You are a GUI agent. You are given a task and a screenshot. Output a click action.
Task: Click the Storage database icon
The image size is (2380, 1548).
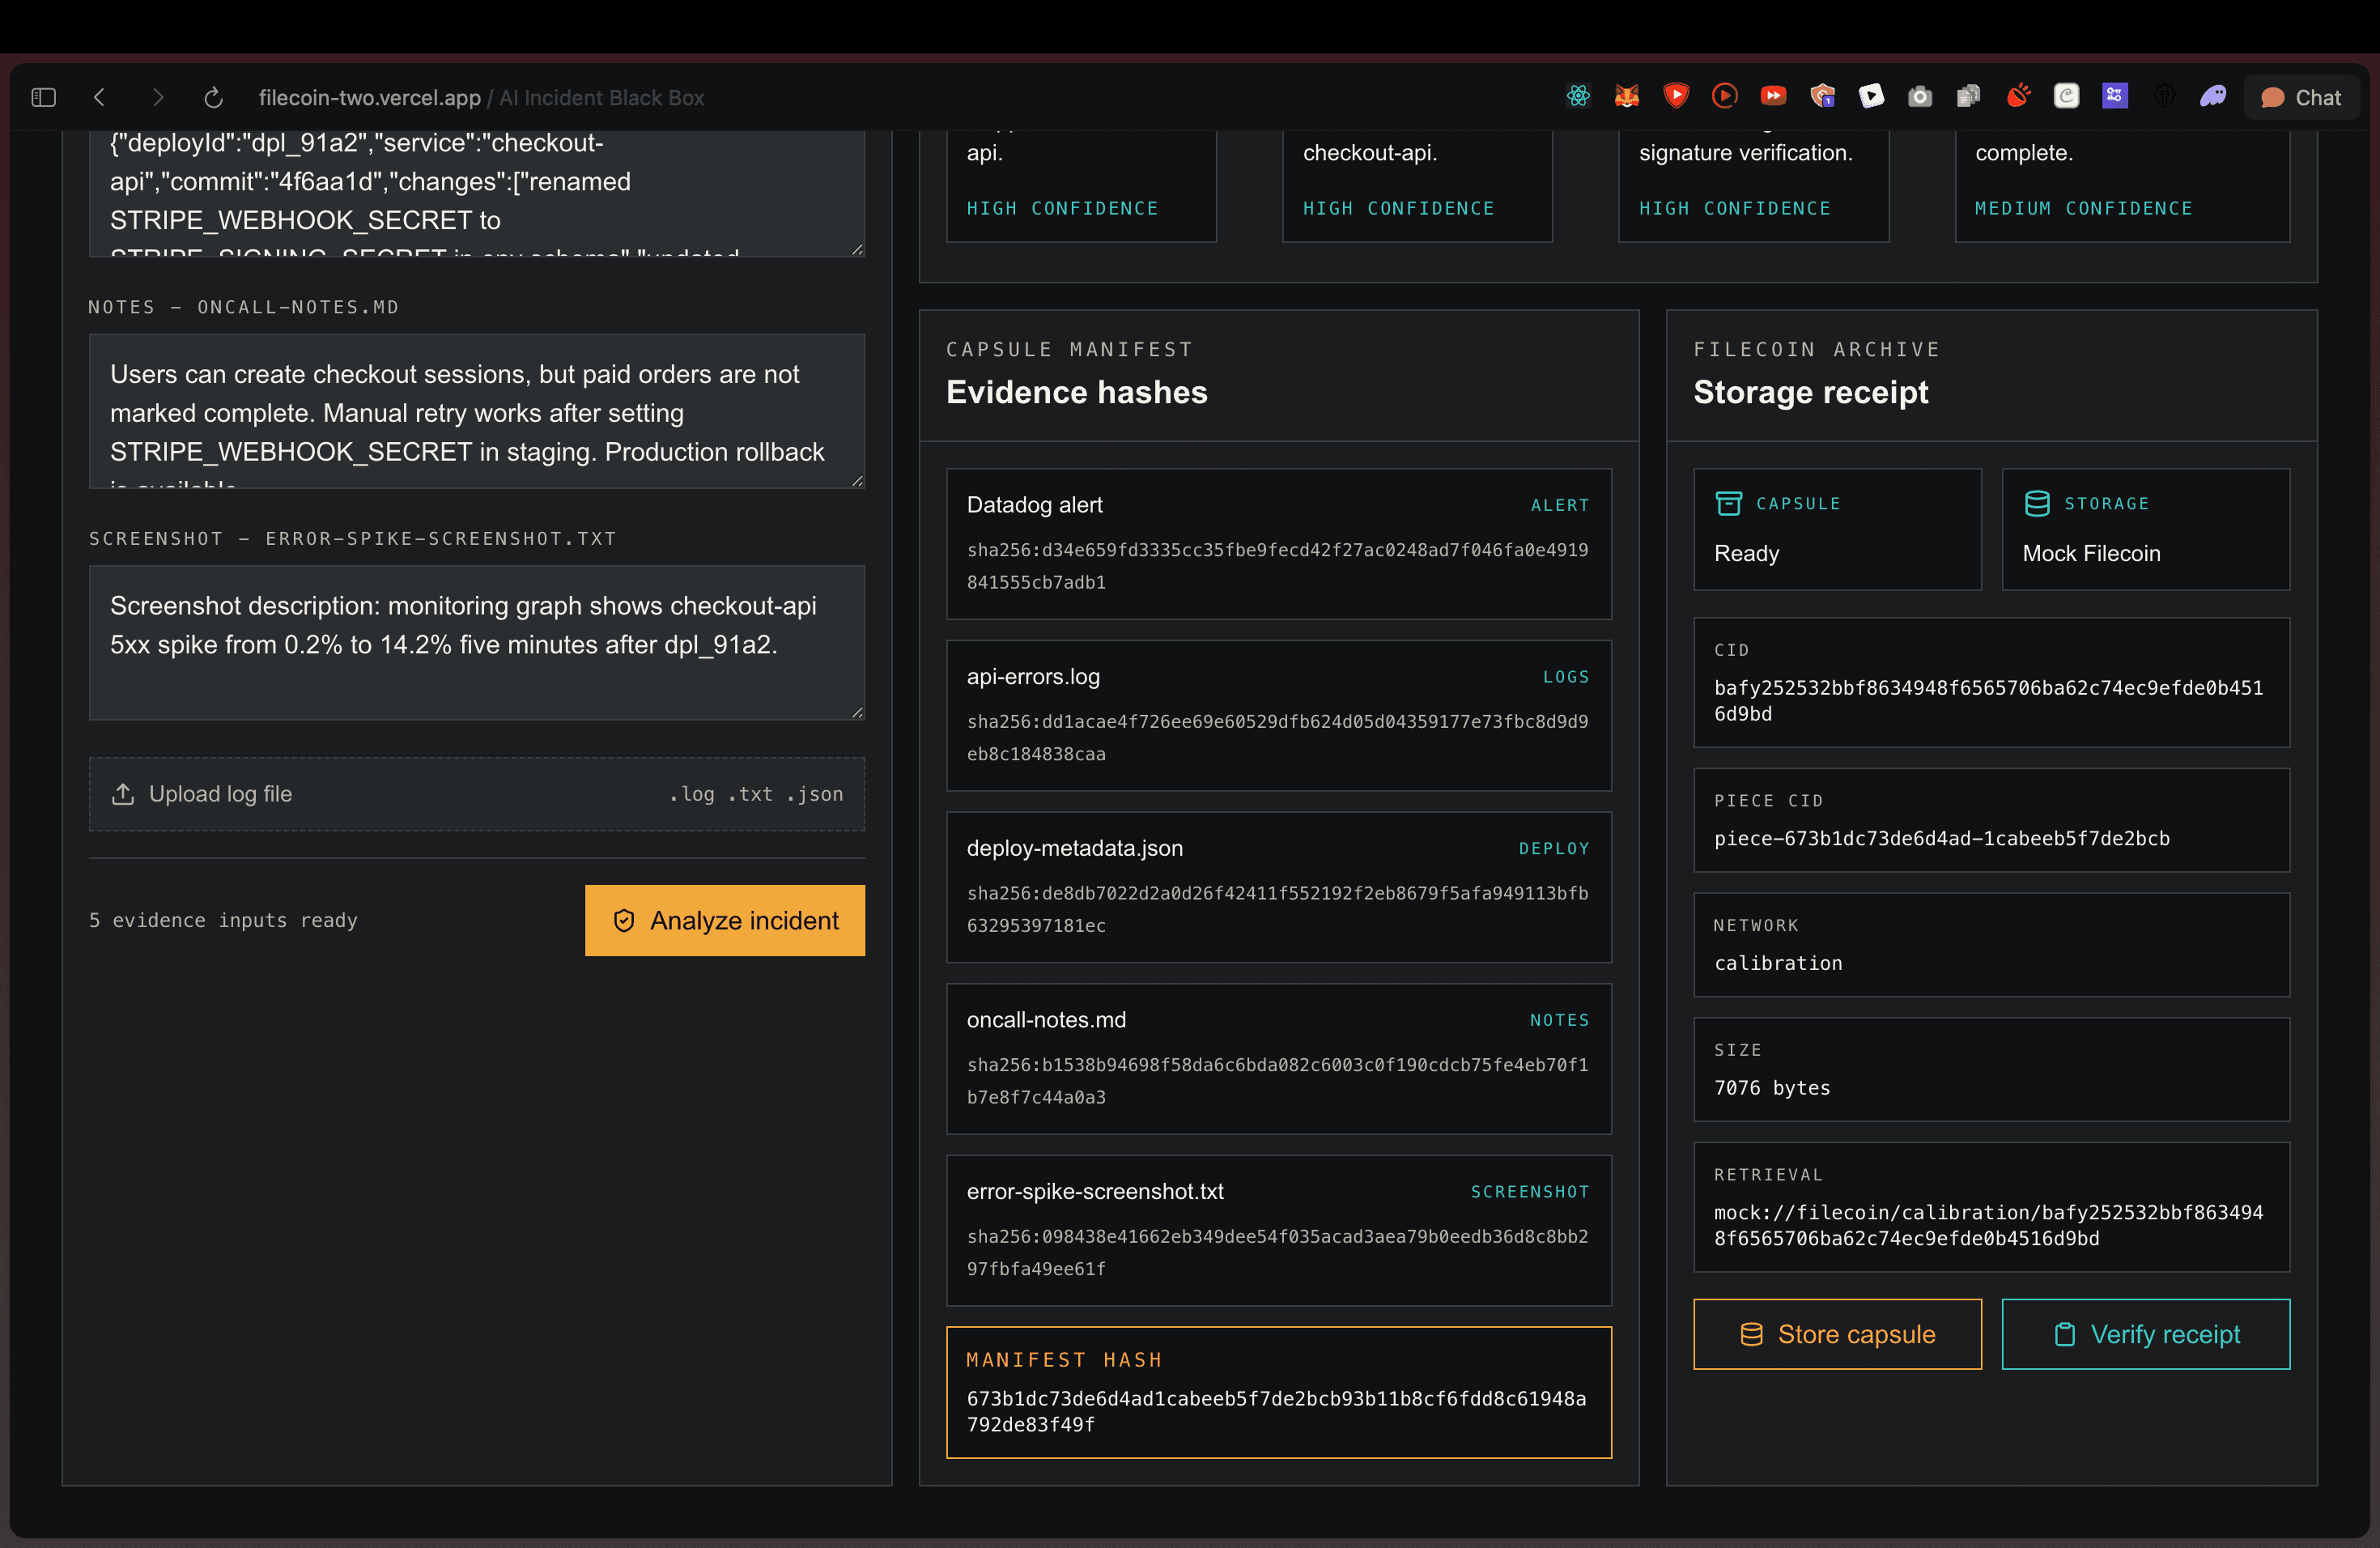[2037, 503]
